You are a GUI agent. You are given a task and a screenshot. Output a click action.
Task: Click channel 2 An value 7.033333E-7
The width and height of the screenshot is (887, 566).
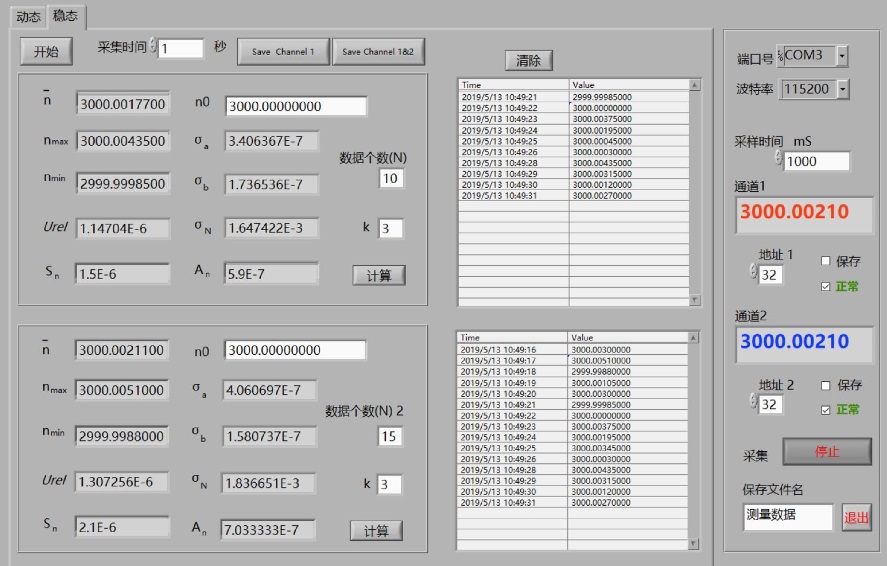click(268, 530)
